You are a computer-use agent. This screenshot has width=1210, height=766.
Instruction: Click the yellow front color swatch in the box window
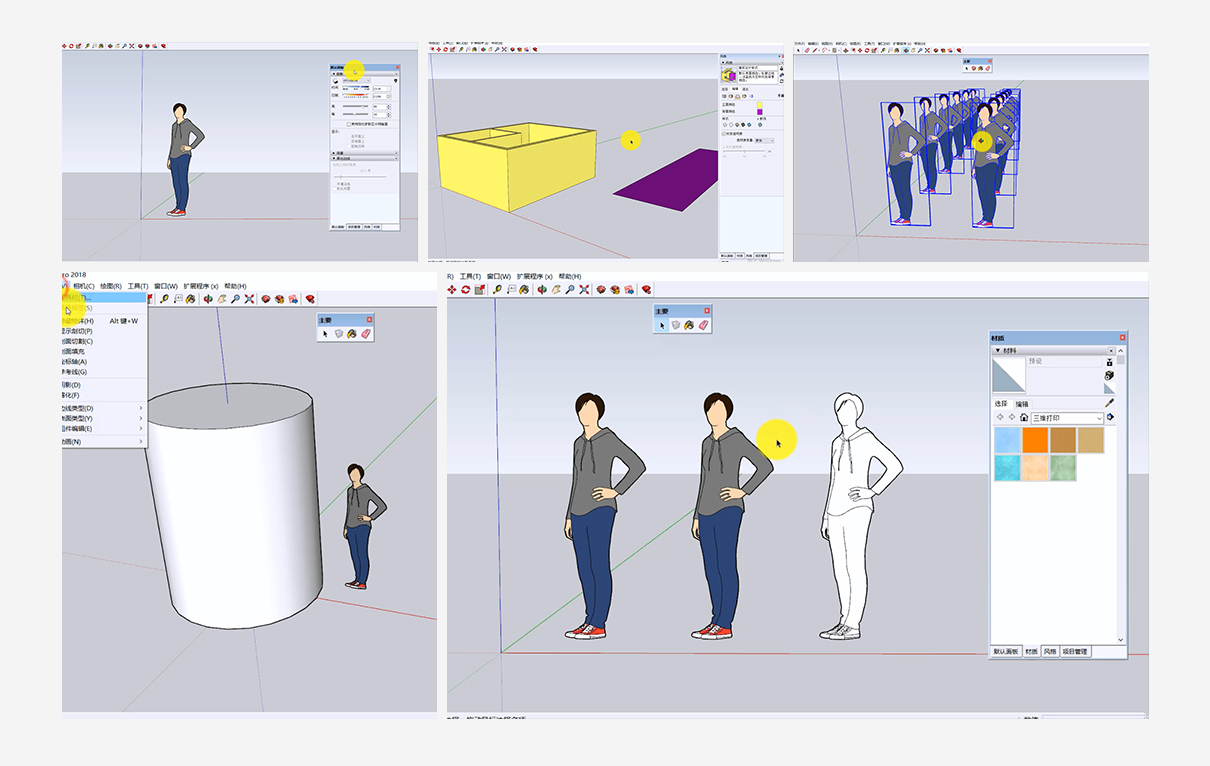click(x=761, y=105)
